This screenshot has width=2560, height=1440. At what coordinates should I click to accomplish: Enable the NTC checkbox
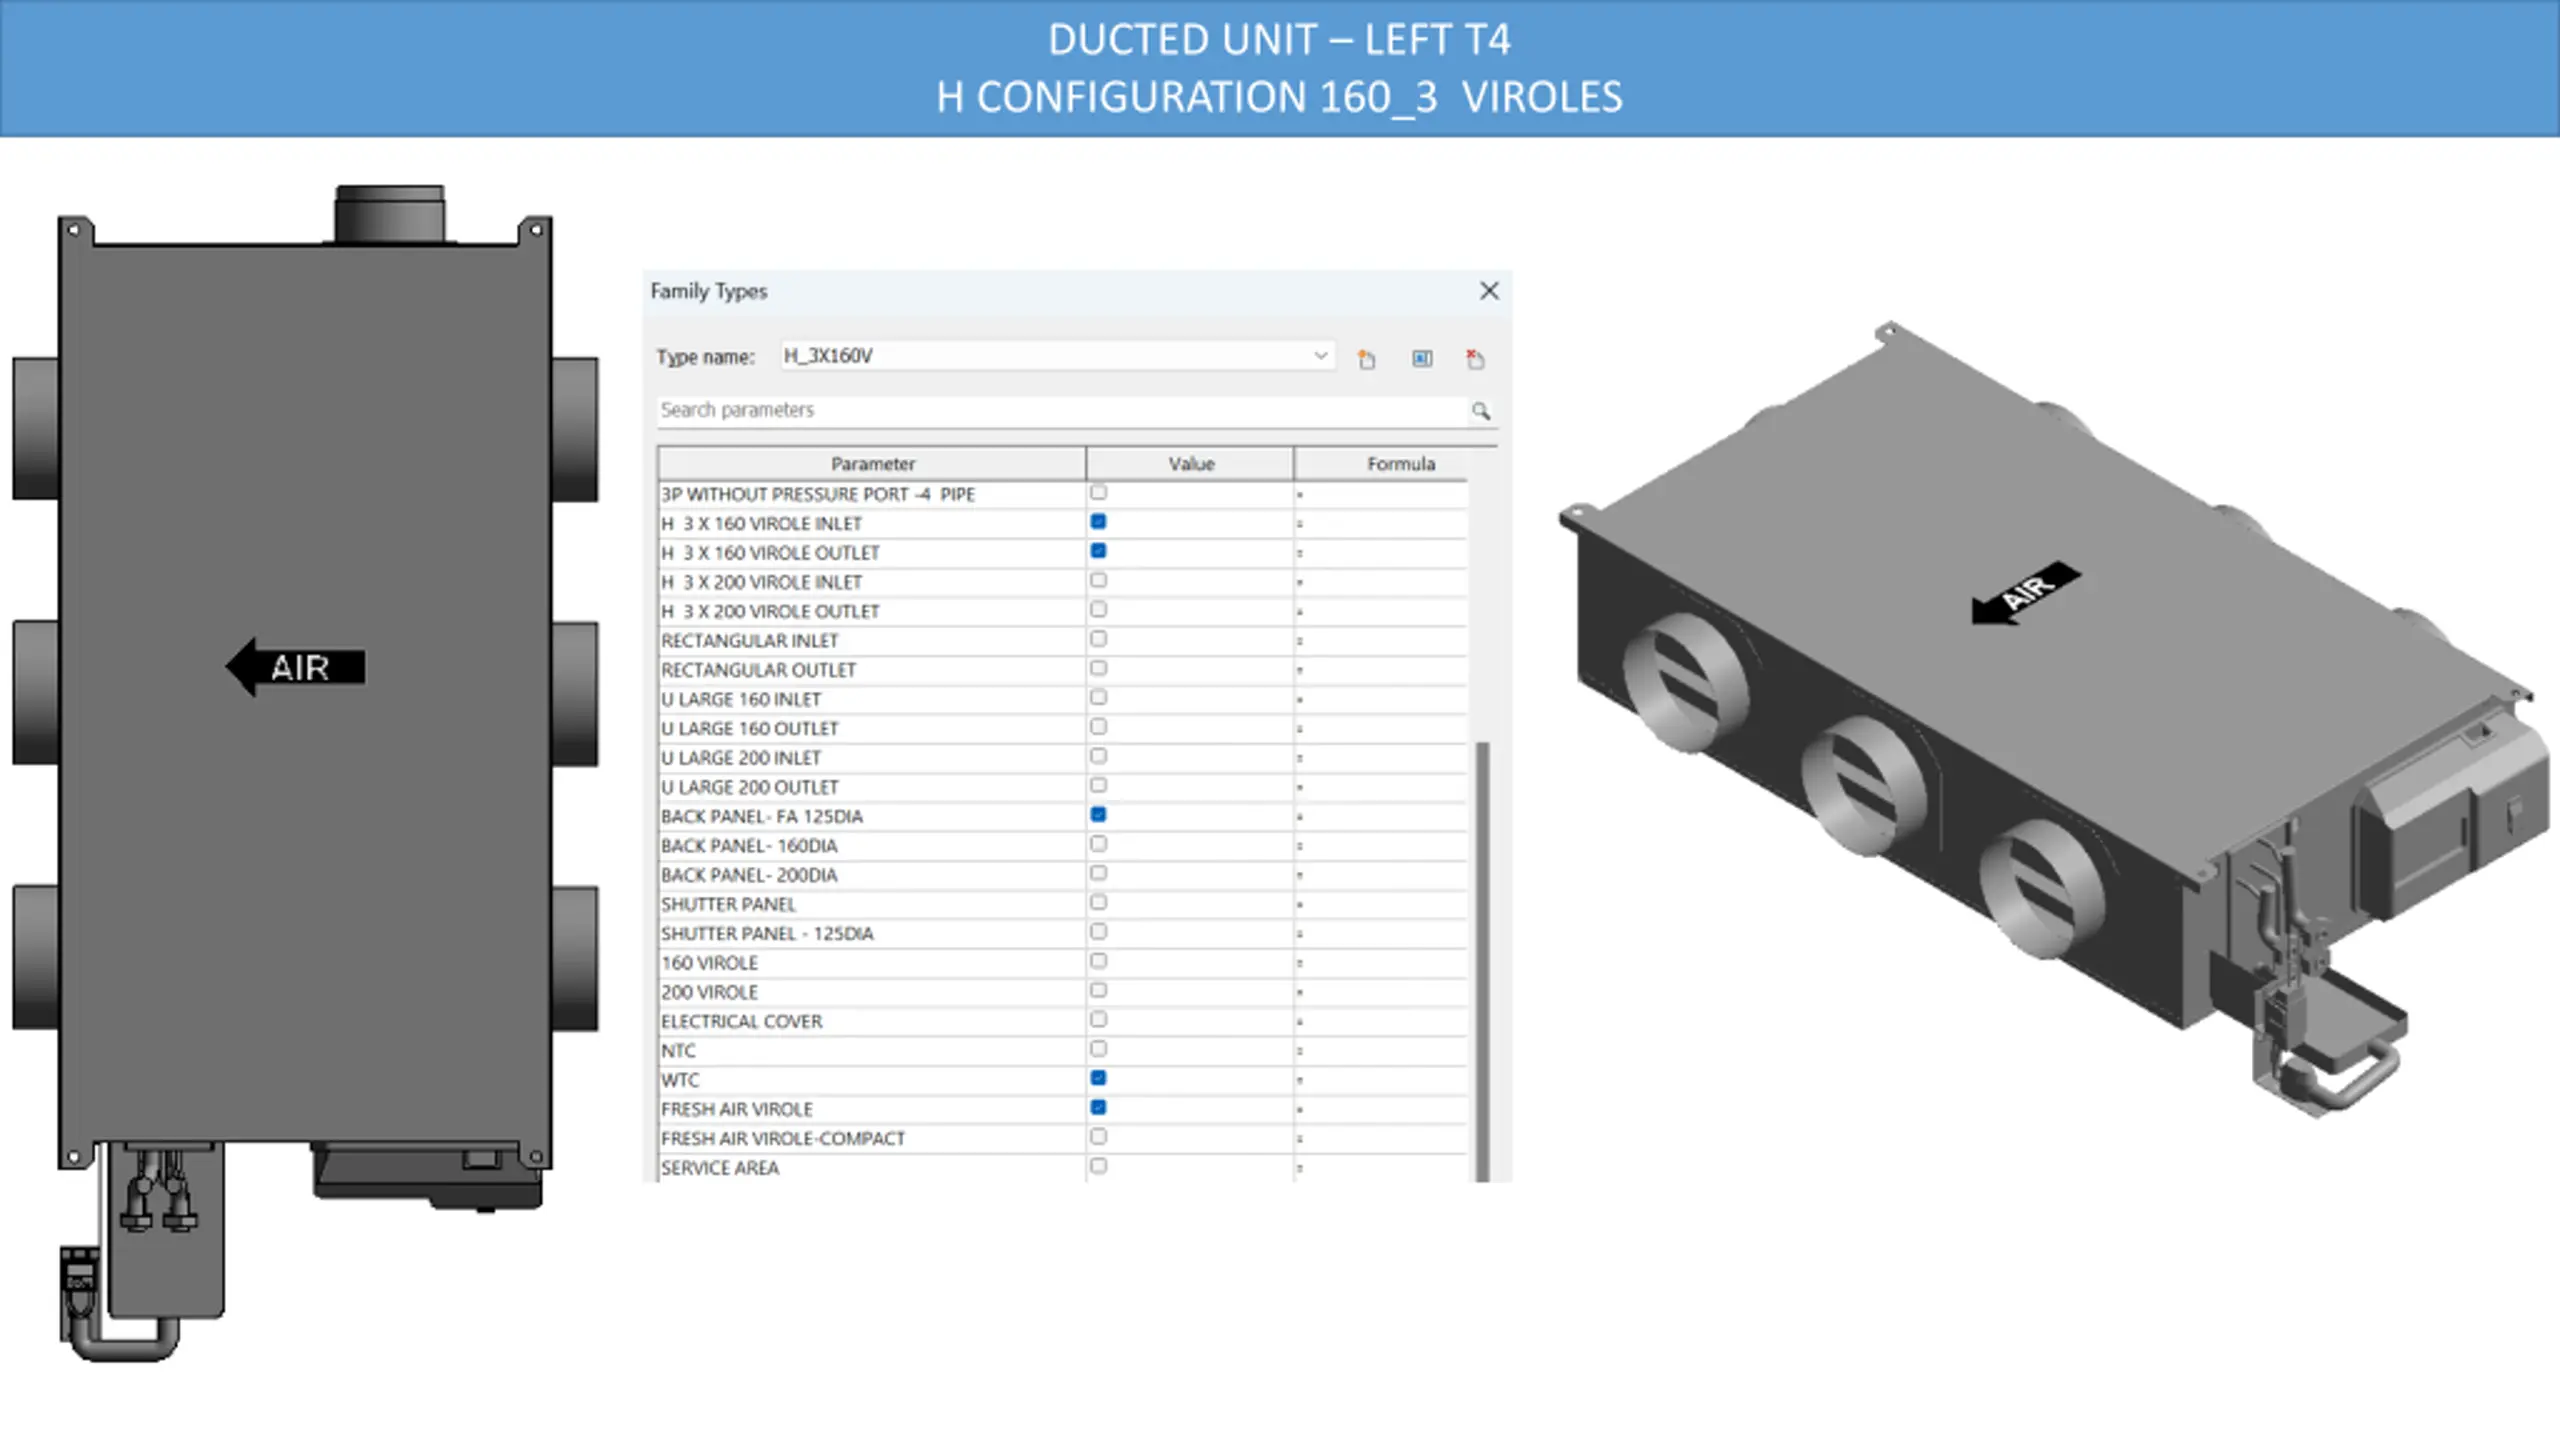1098,1048
